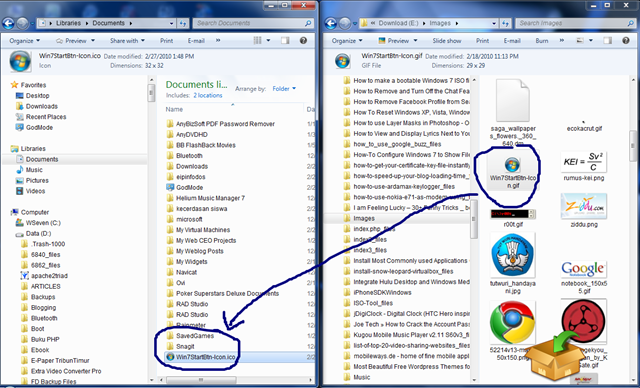This screenshot has width=640, height=388.
Task: Select the My Virtual Machines folder
Action: tap(203, 230)
